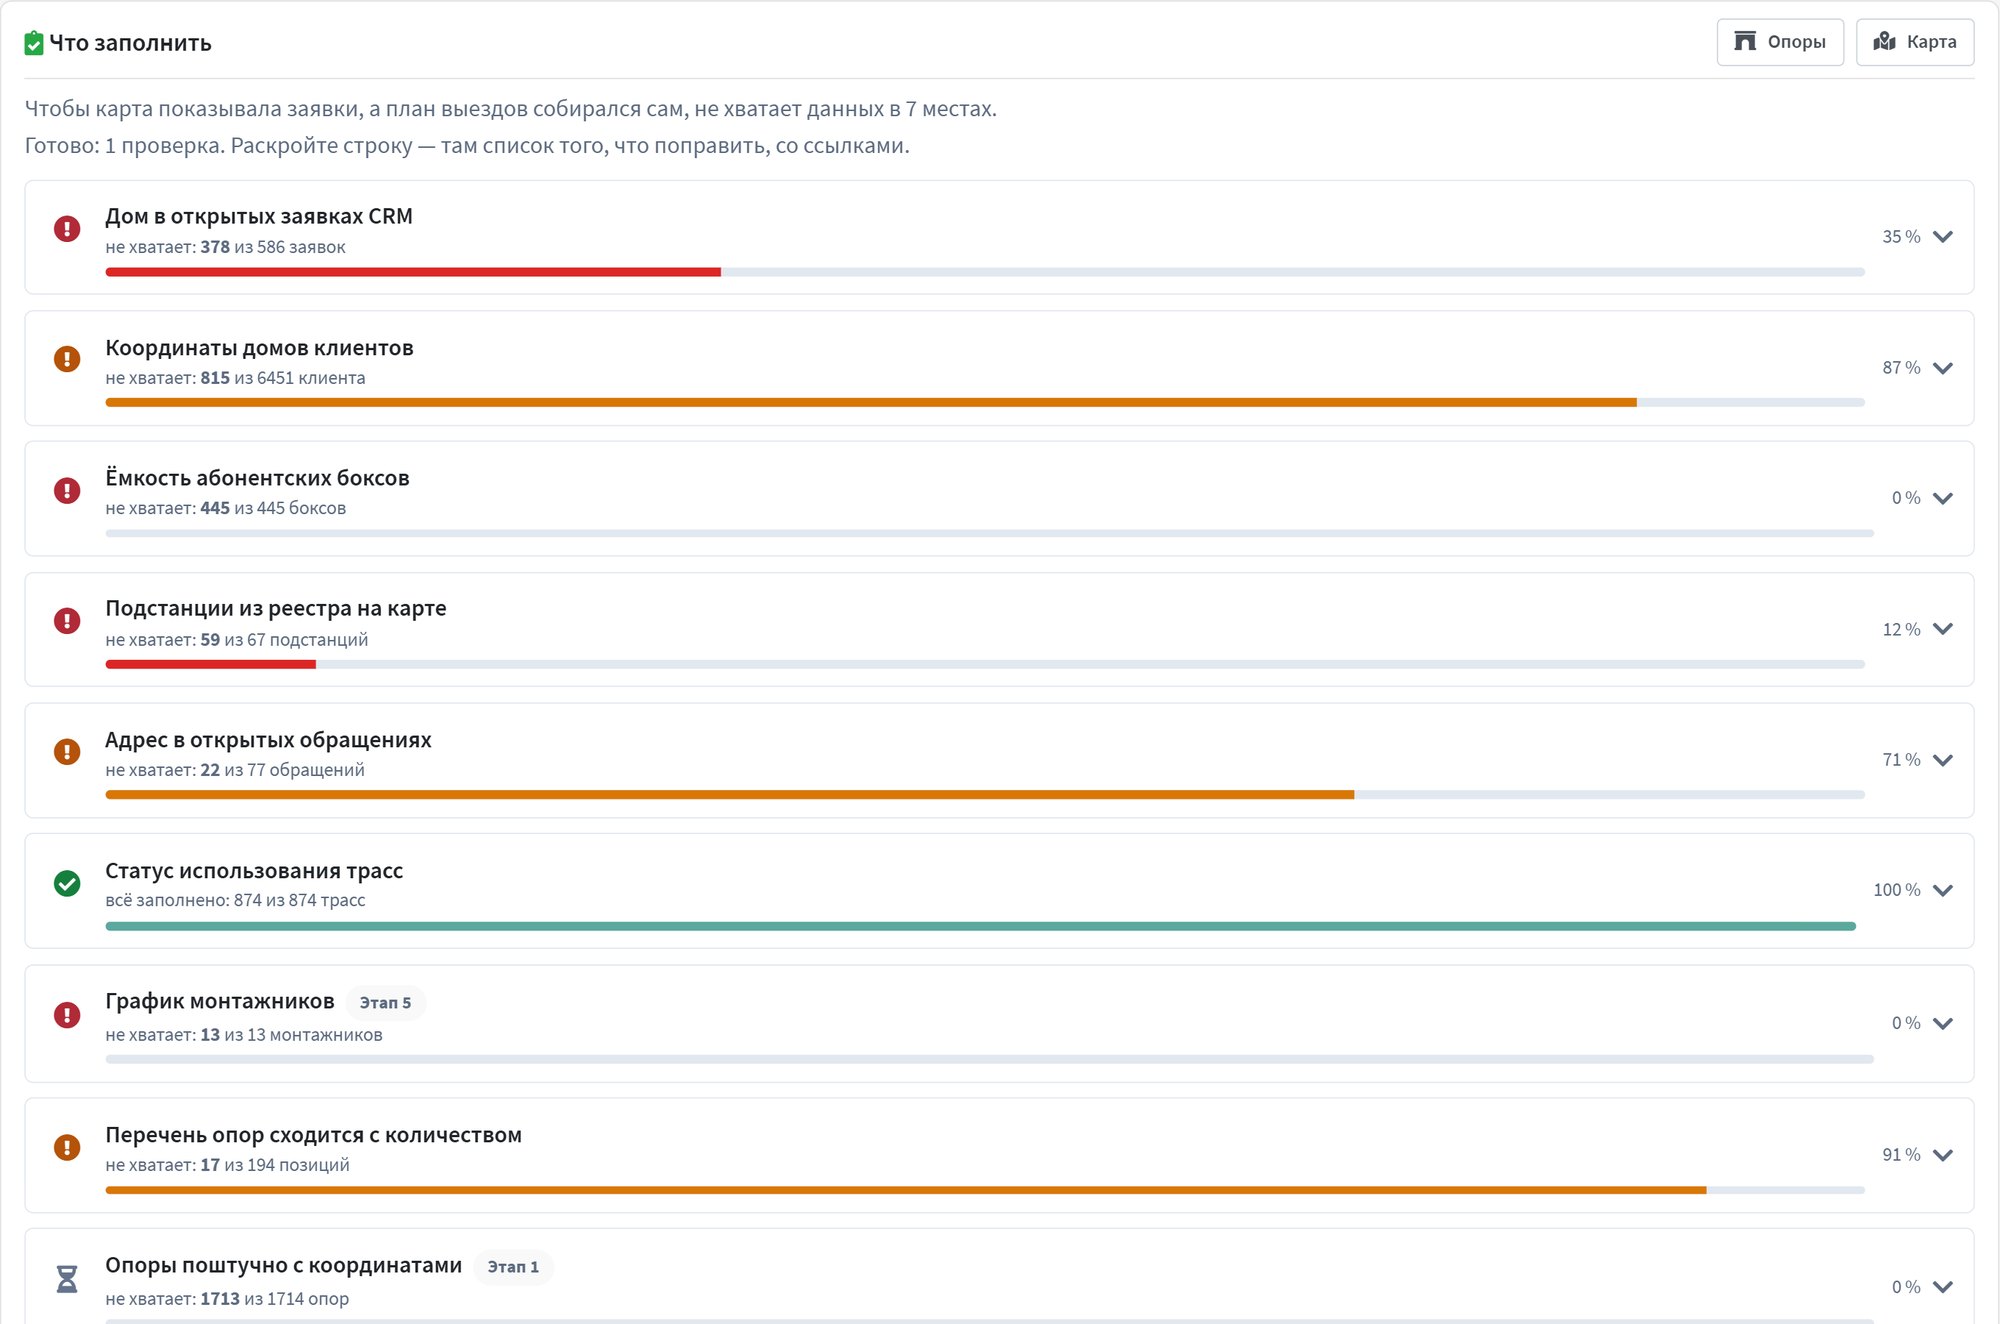Click red alert icon for 'Подстанции из реестра на карте'
This screenshot has height=1324, width=2000.
(x=67, y=621)
